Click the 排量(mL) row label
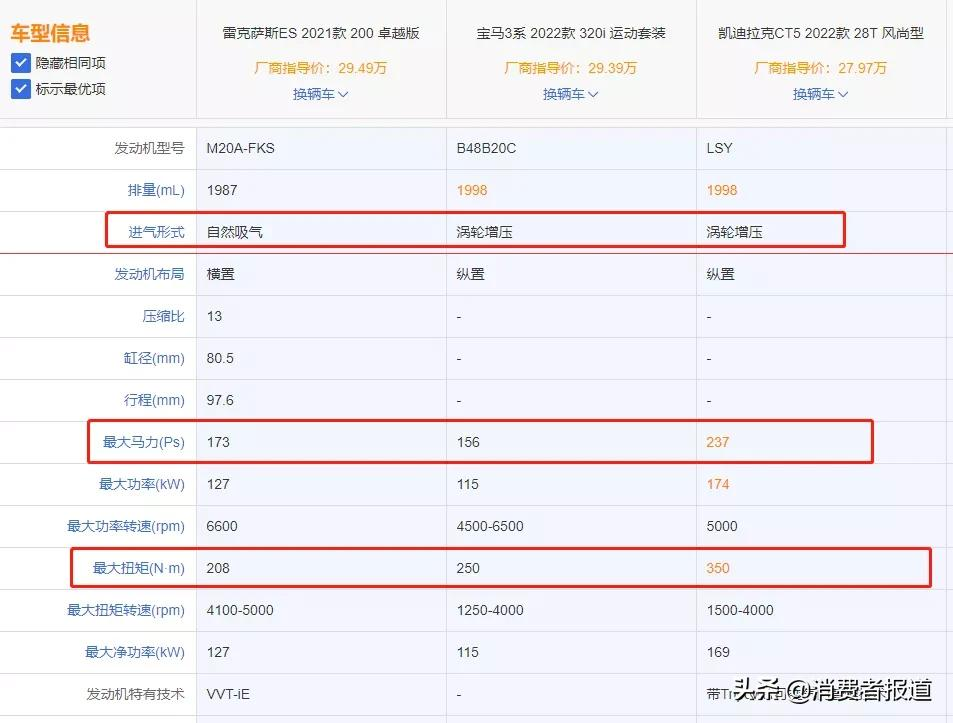Image resolution: width=953 pixels, height=723 pixels. pos(156,190)
